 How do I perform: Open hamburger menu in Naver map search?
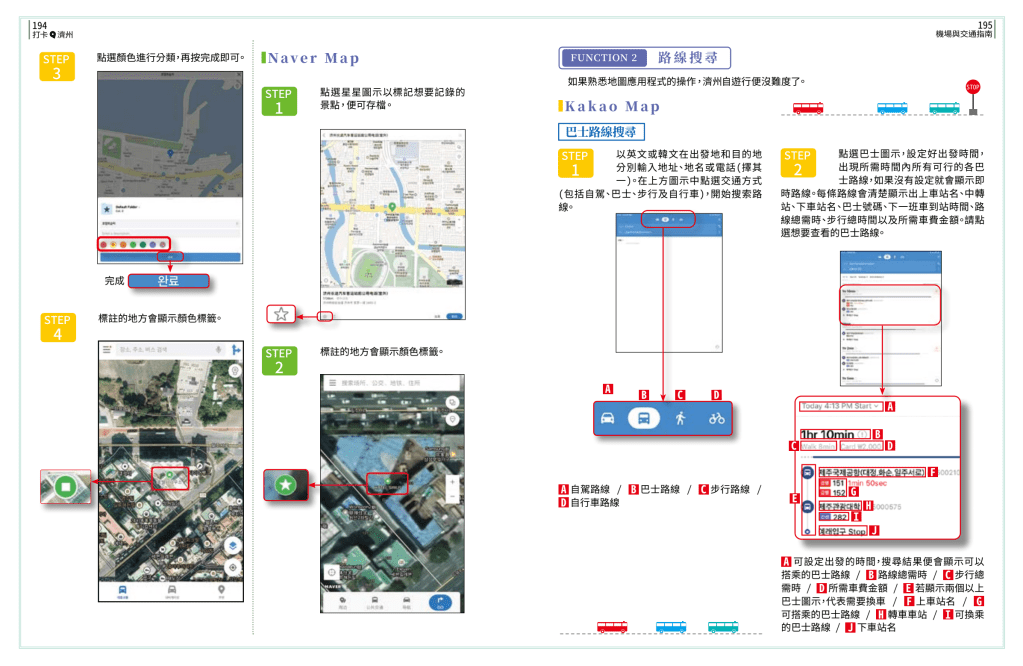click(333, 383)
